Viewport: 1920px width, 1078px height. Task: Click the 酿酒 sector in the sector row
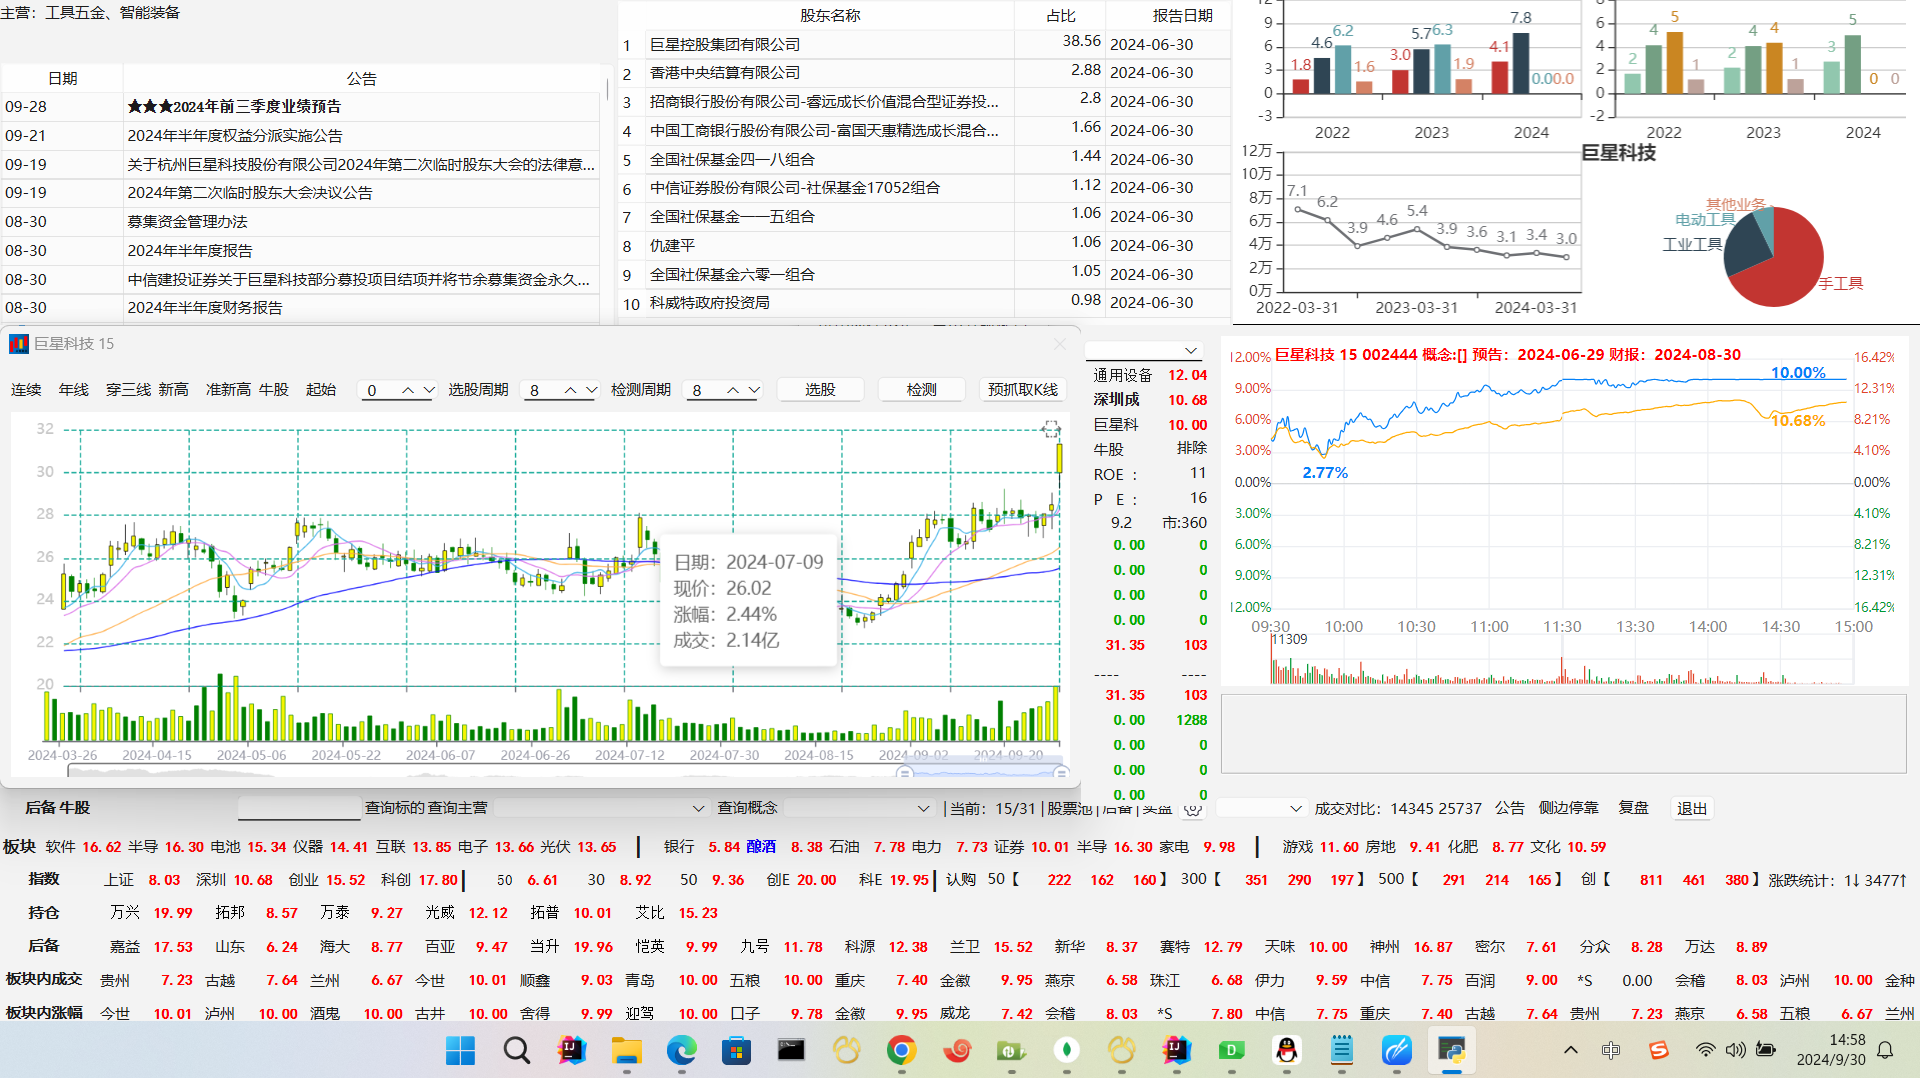pos(761,846)
